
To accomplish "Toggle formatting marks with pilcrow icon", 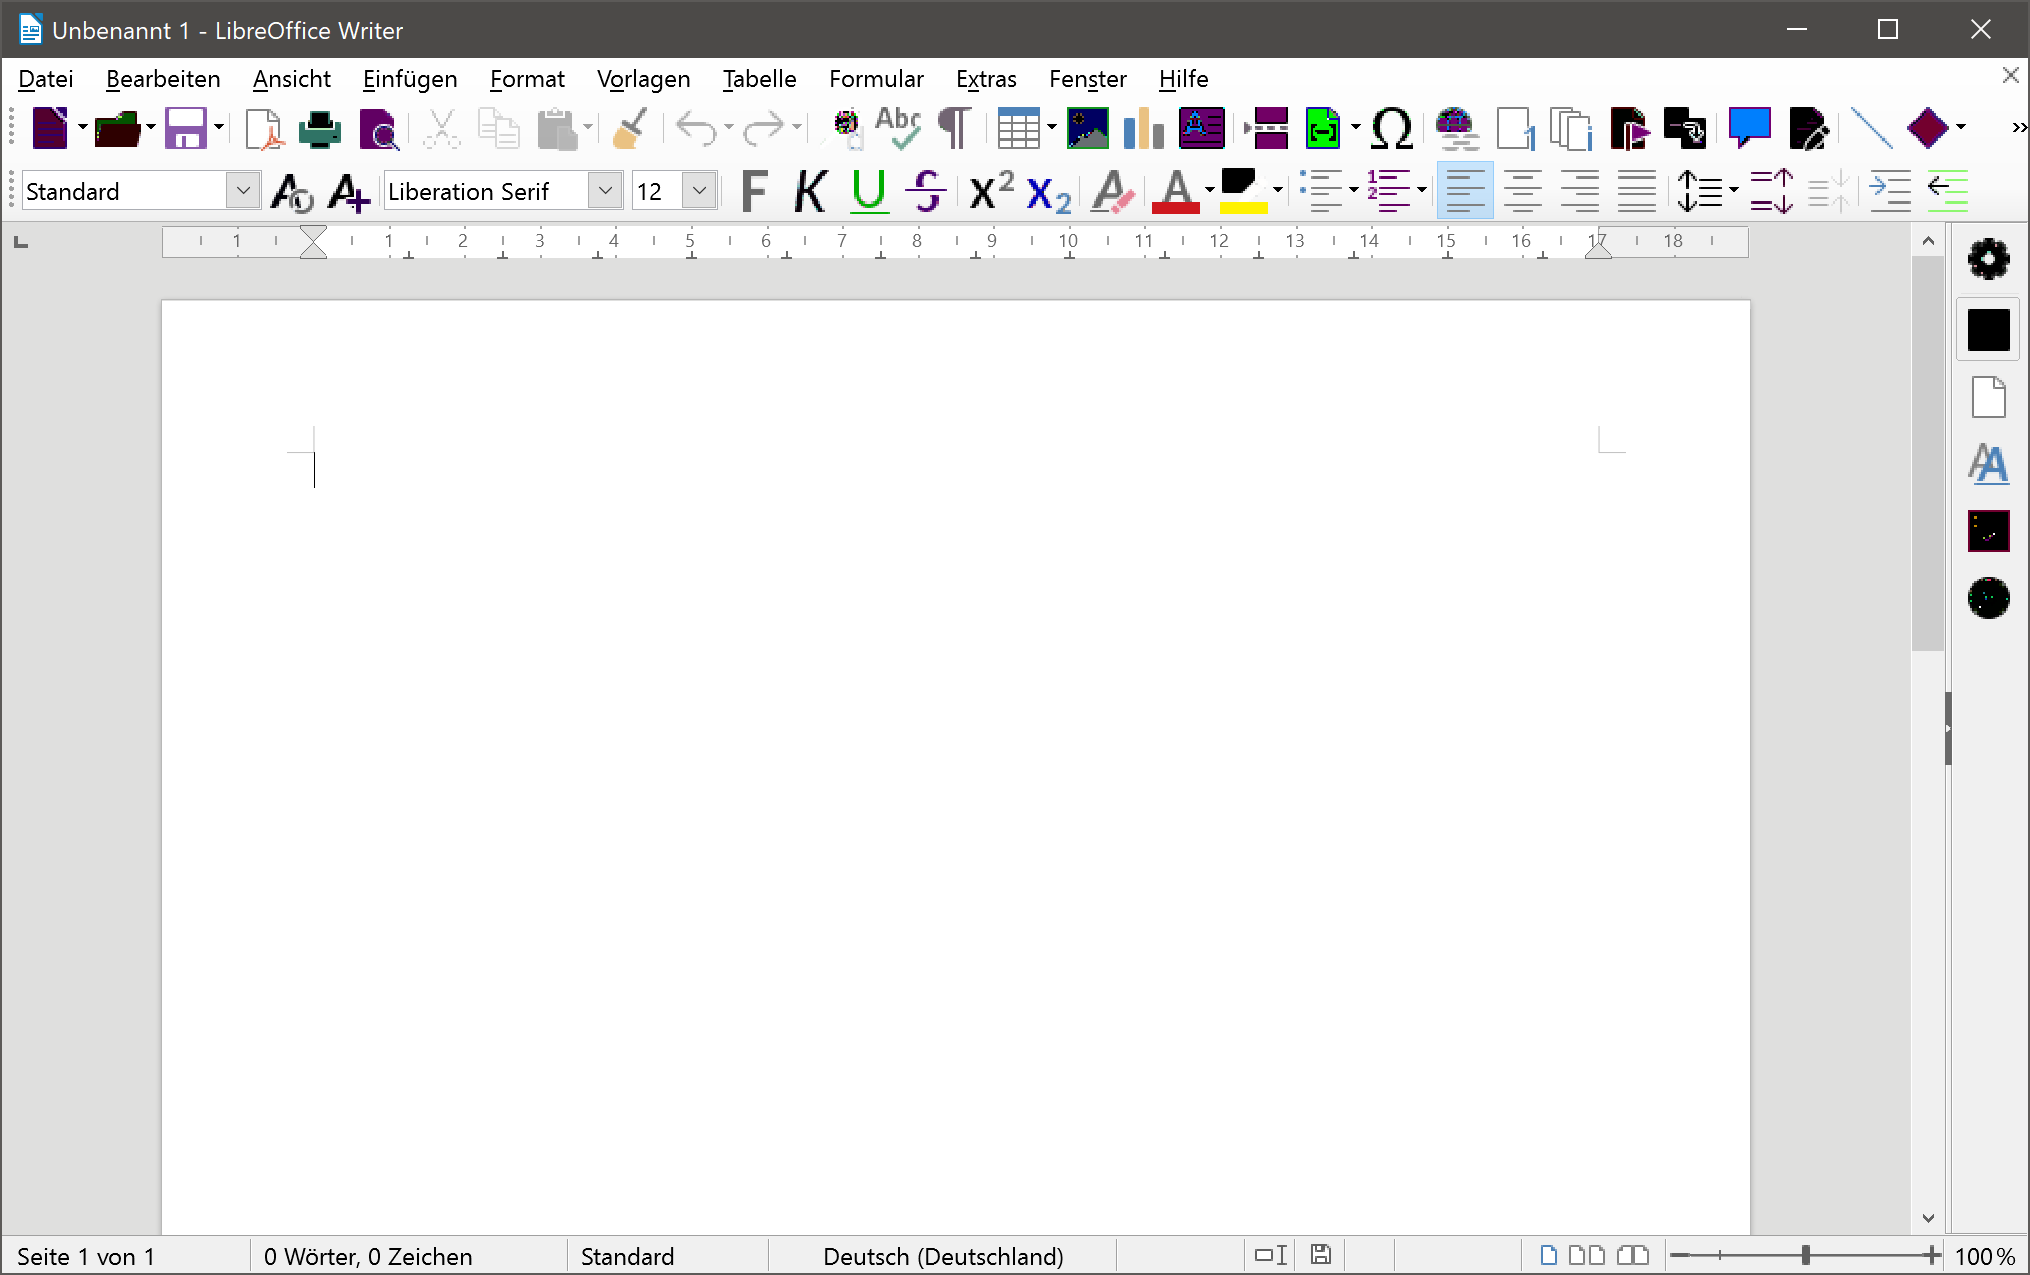I will tap(955, 129).
